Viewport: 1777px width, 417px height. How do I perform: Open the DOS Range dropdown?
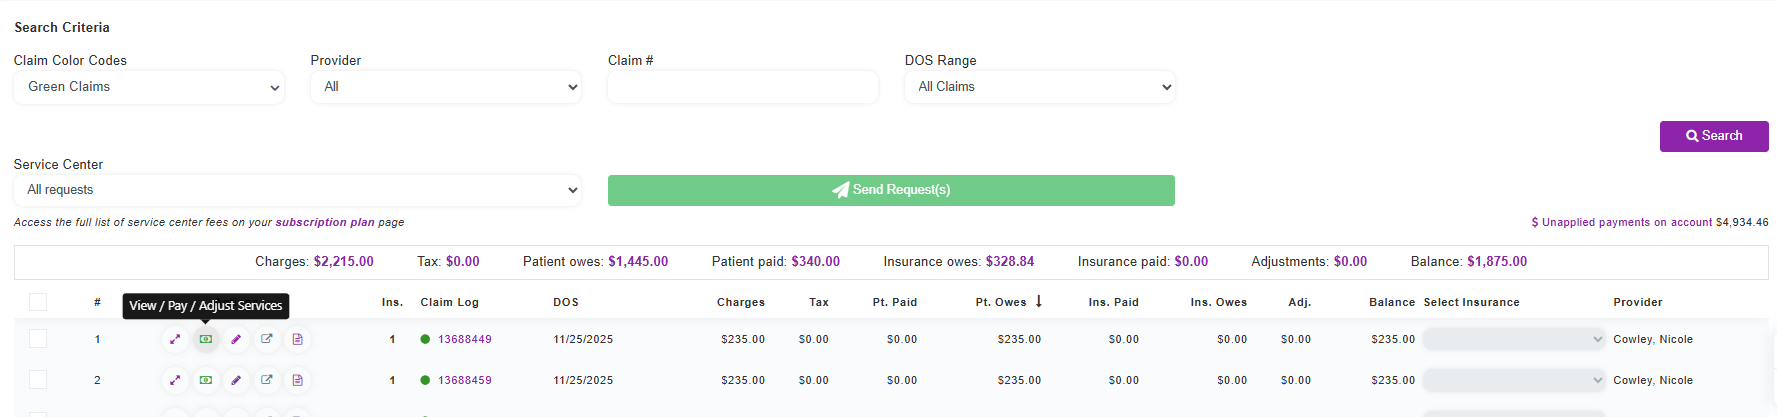click(x=1040, y=87)
